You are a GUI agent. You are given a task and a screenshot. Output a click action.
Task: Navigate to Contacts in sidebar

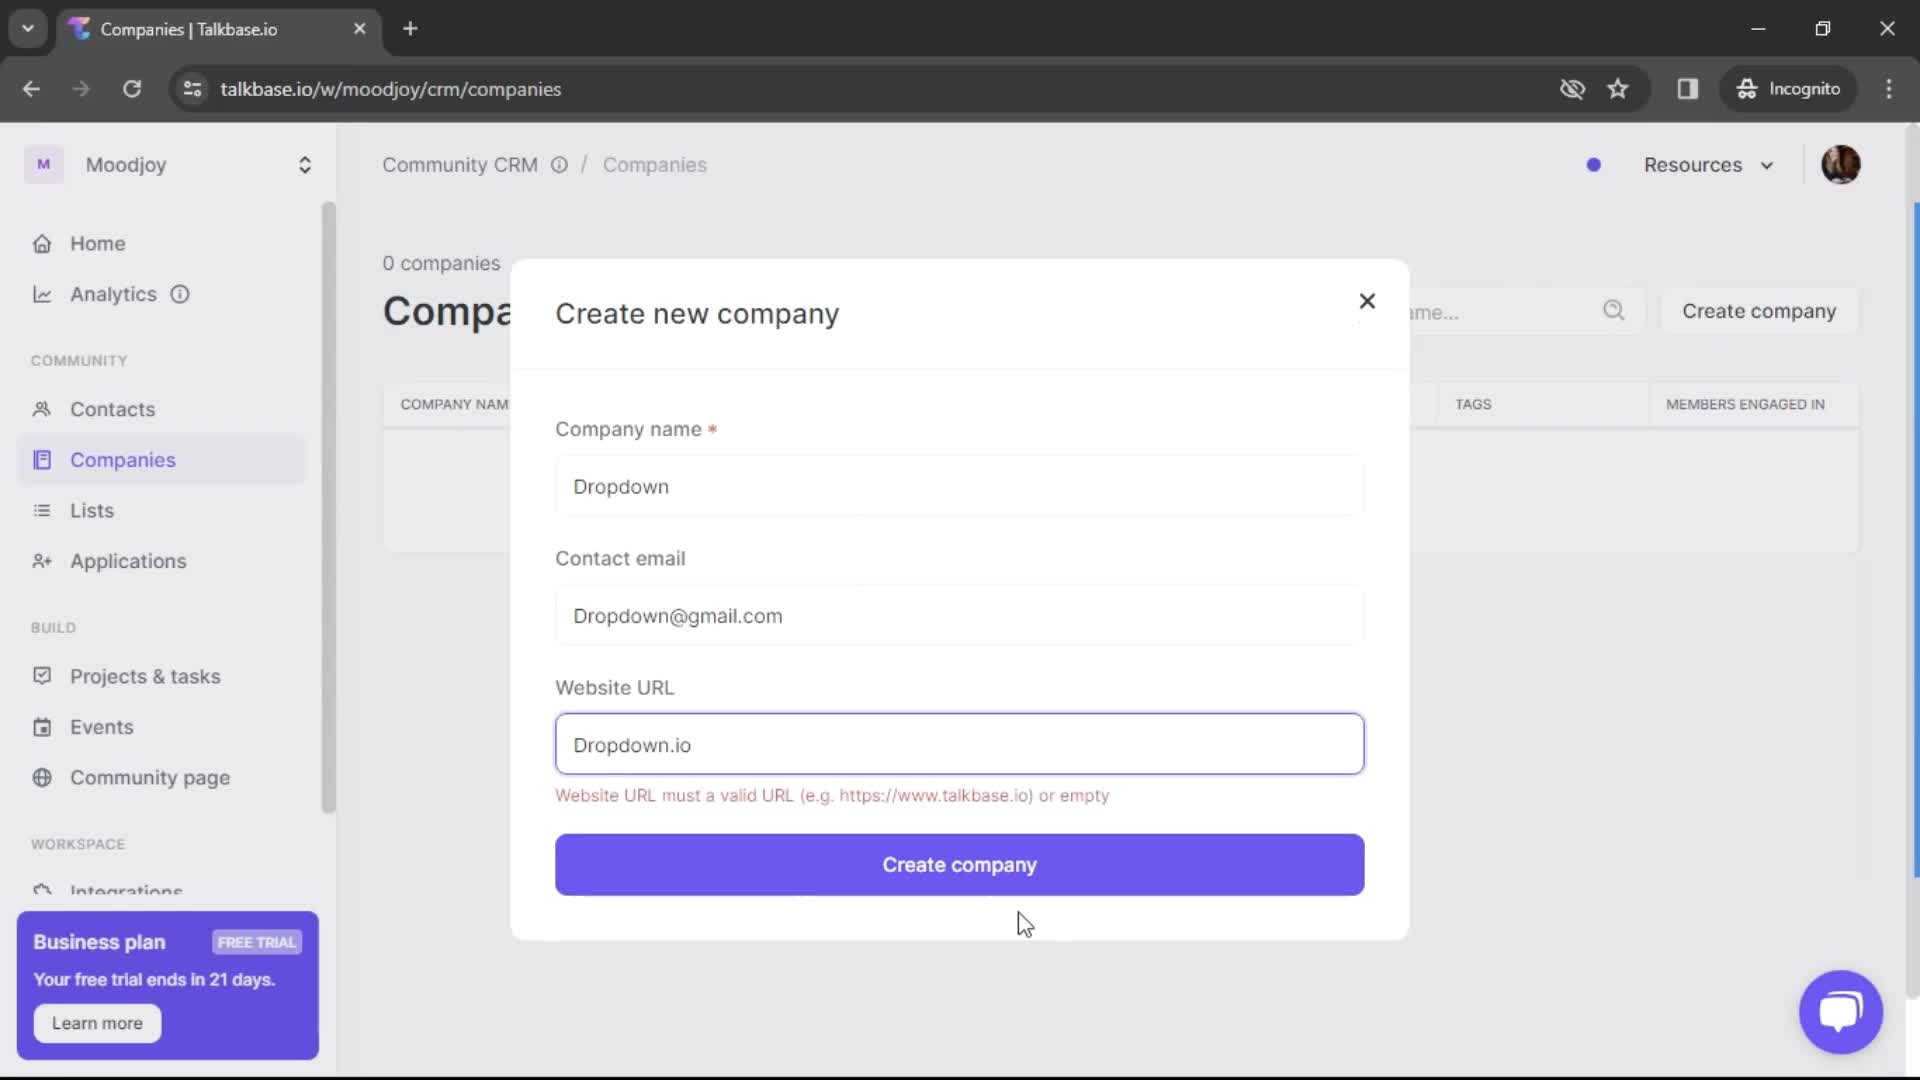tap(112, 409)
